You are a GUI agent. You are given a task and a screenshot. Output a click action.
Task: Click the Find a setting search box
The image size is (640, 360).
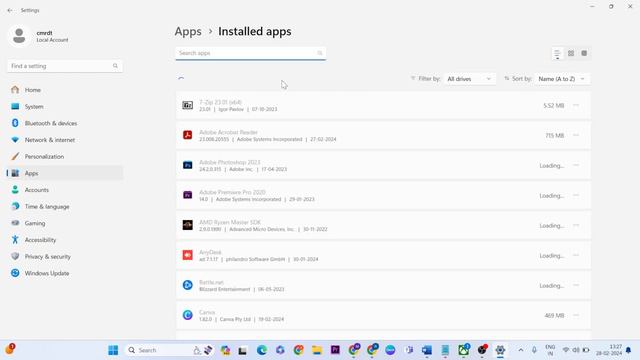click(65, 66)
